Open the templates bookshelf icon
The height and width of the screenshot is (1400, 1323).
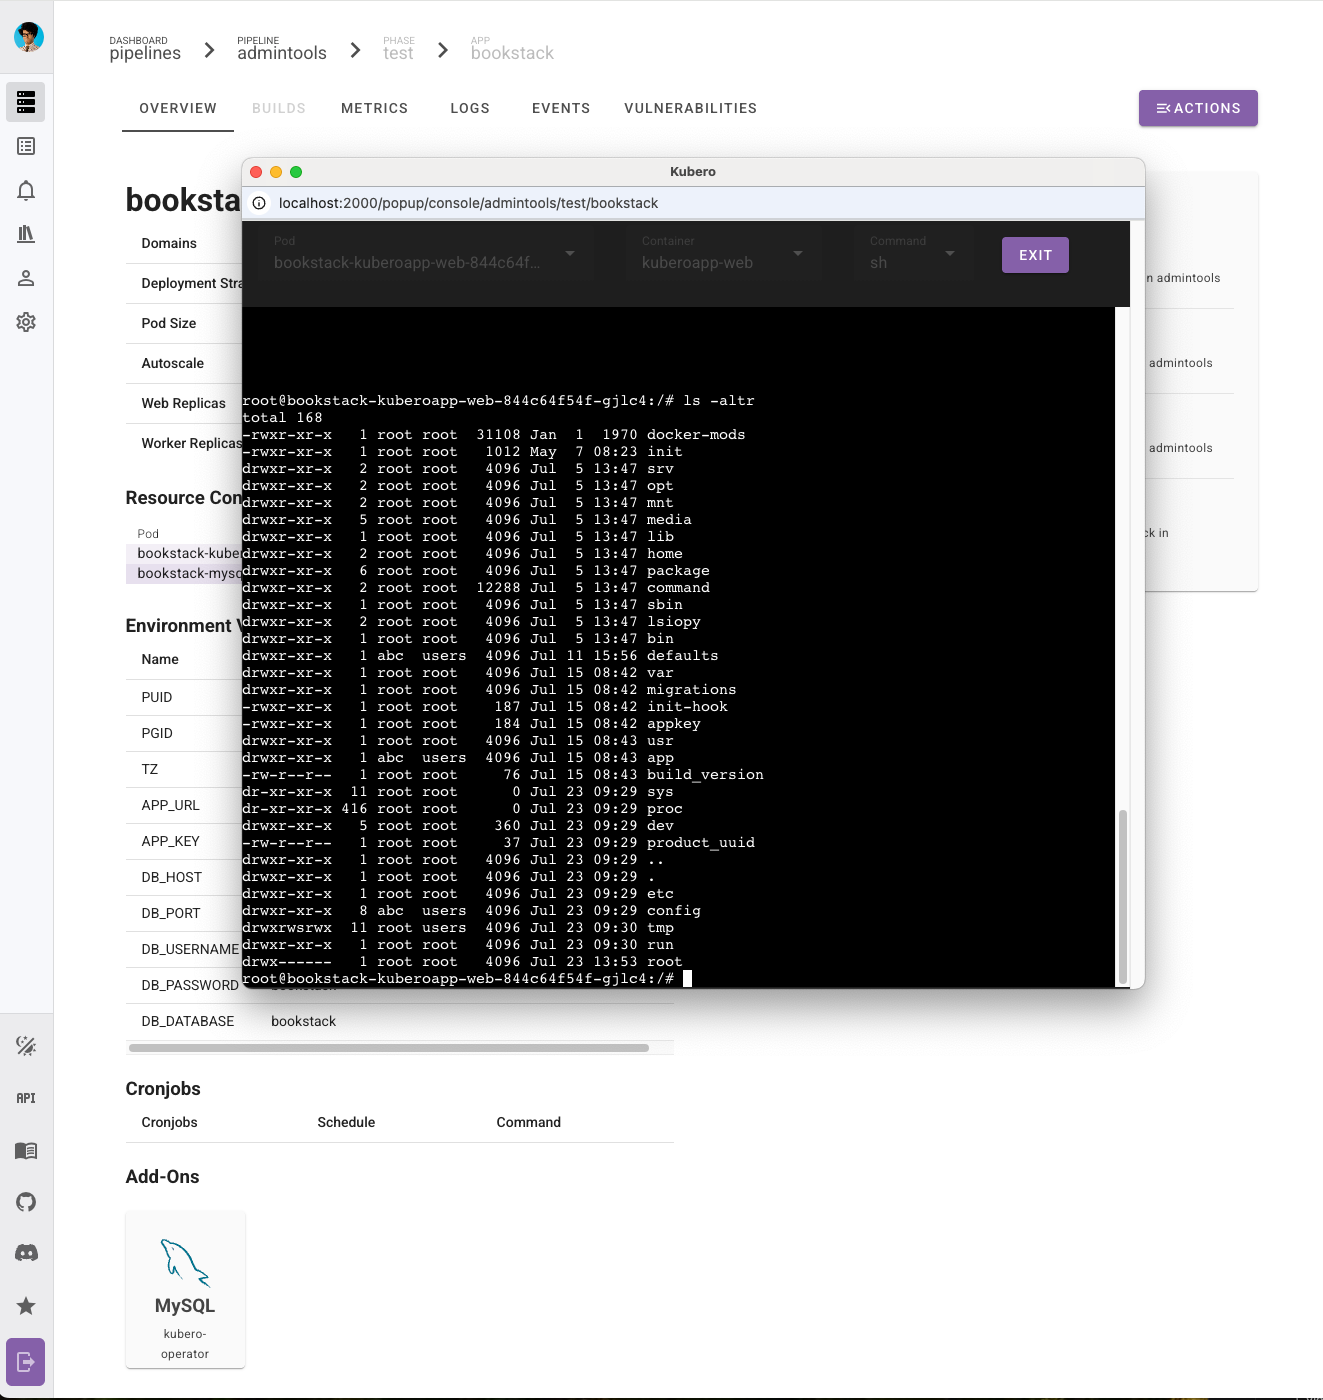[x=26, y=234]
